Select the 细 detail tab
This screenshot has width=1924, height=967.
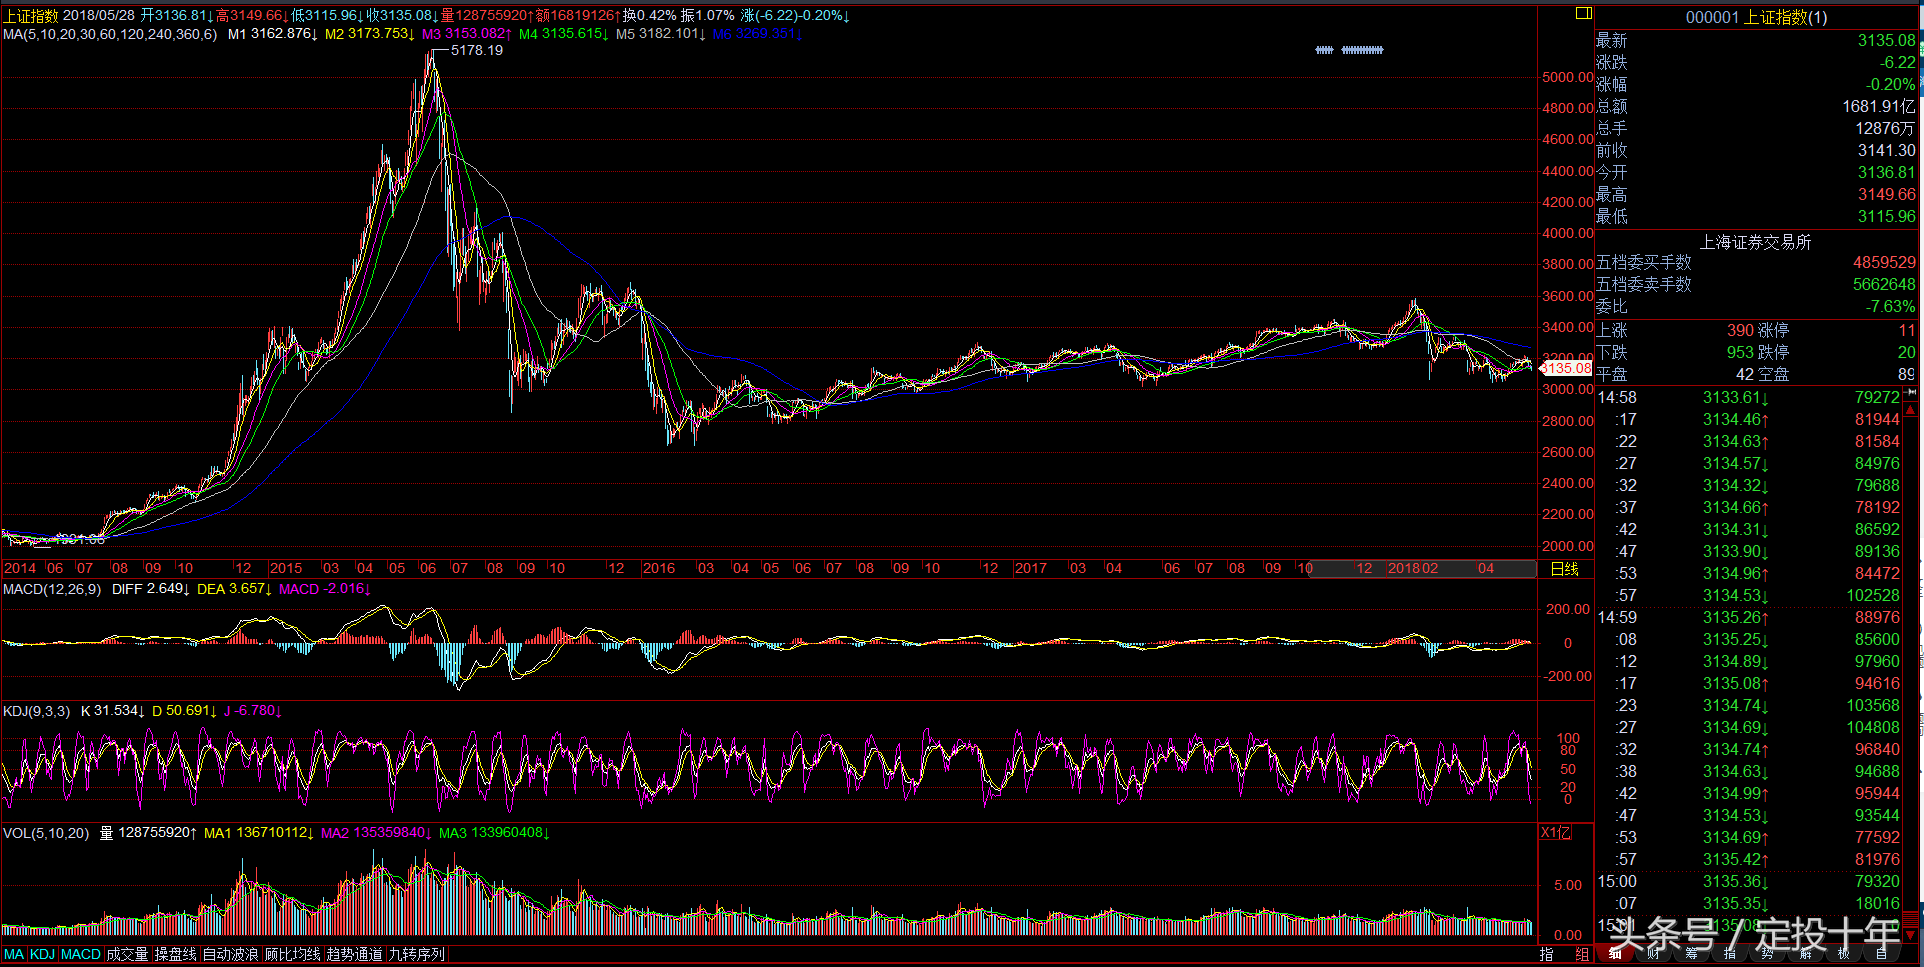1615,953
